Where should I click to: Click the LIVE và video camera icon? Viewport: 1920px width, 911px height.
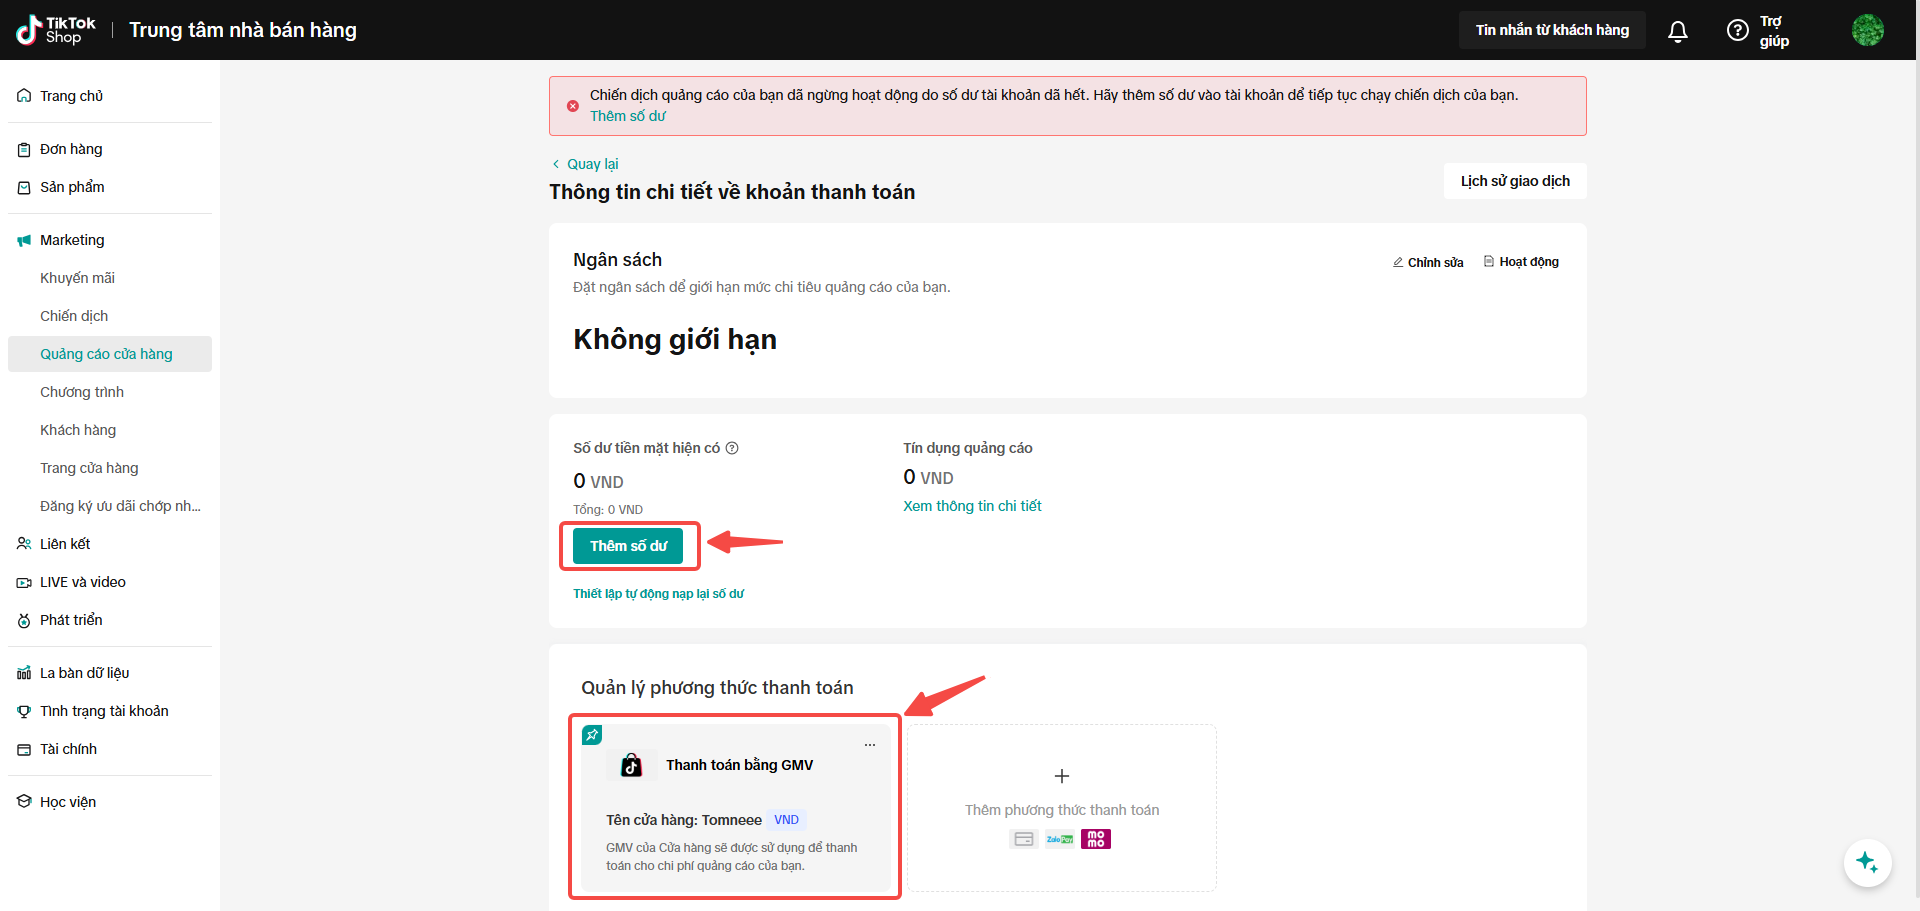pos(24,582)
